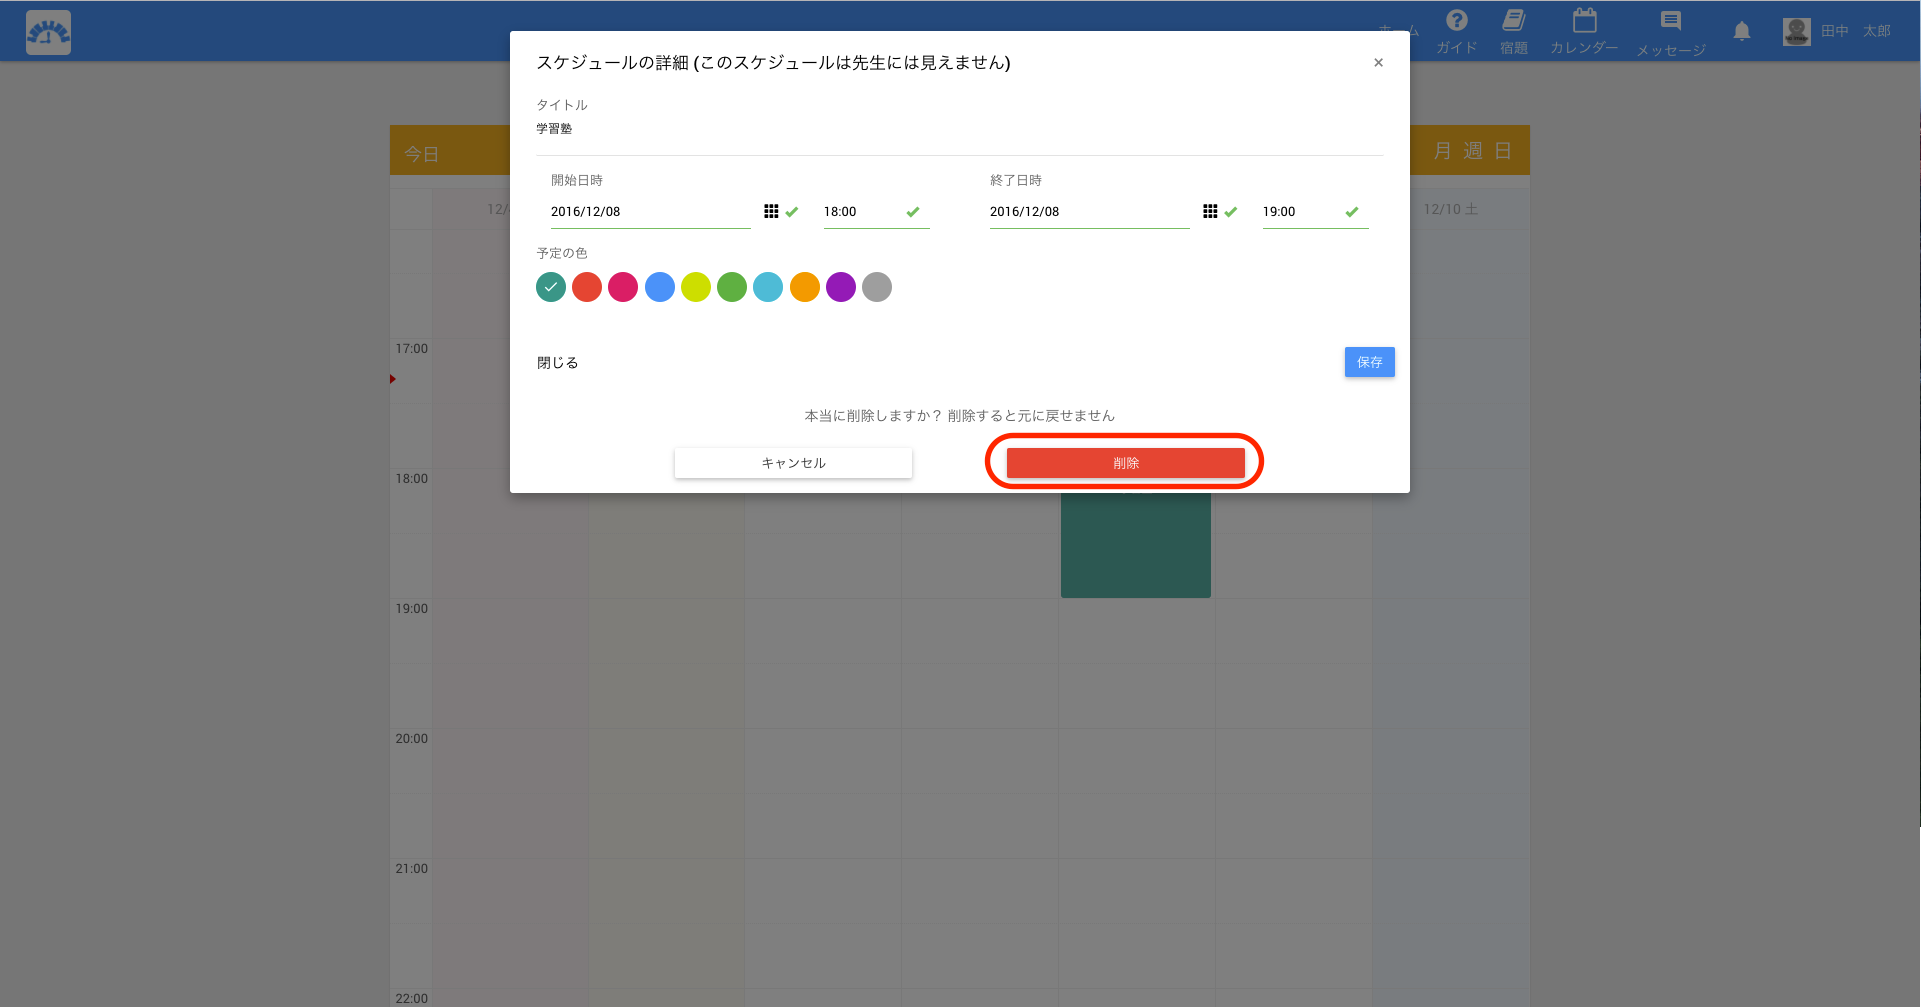Image resolution: width=1921 pixels, height=1007 pixels.
Task: Click the end date field 2016/12/08
Action: tap(1090, 212)
